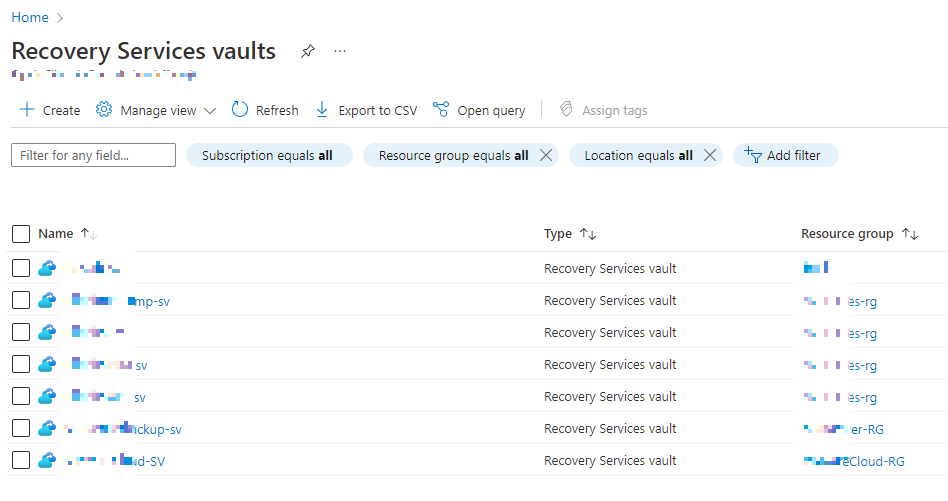Click Assign tags label
The height and width of the screenshot is (501, 948).
(614, 111)
